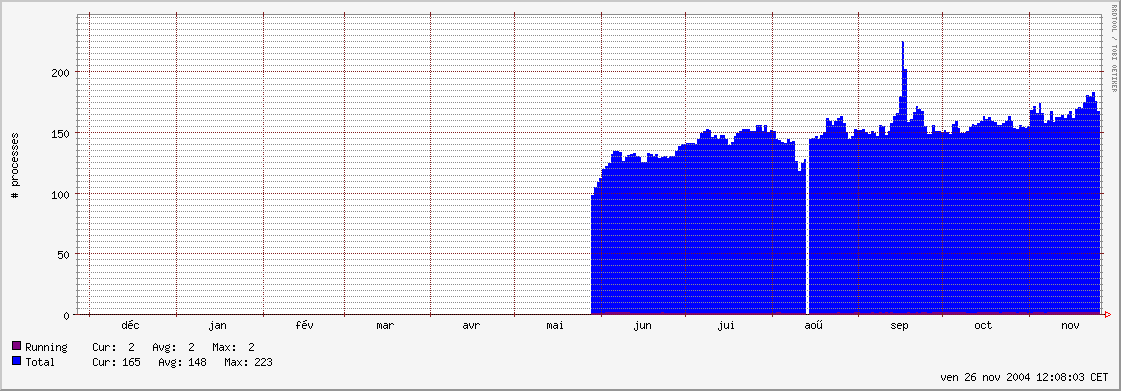Click the 200 y-axis value label

(61, 73)
